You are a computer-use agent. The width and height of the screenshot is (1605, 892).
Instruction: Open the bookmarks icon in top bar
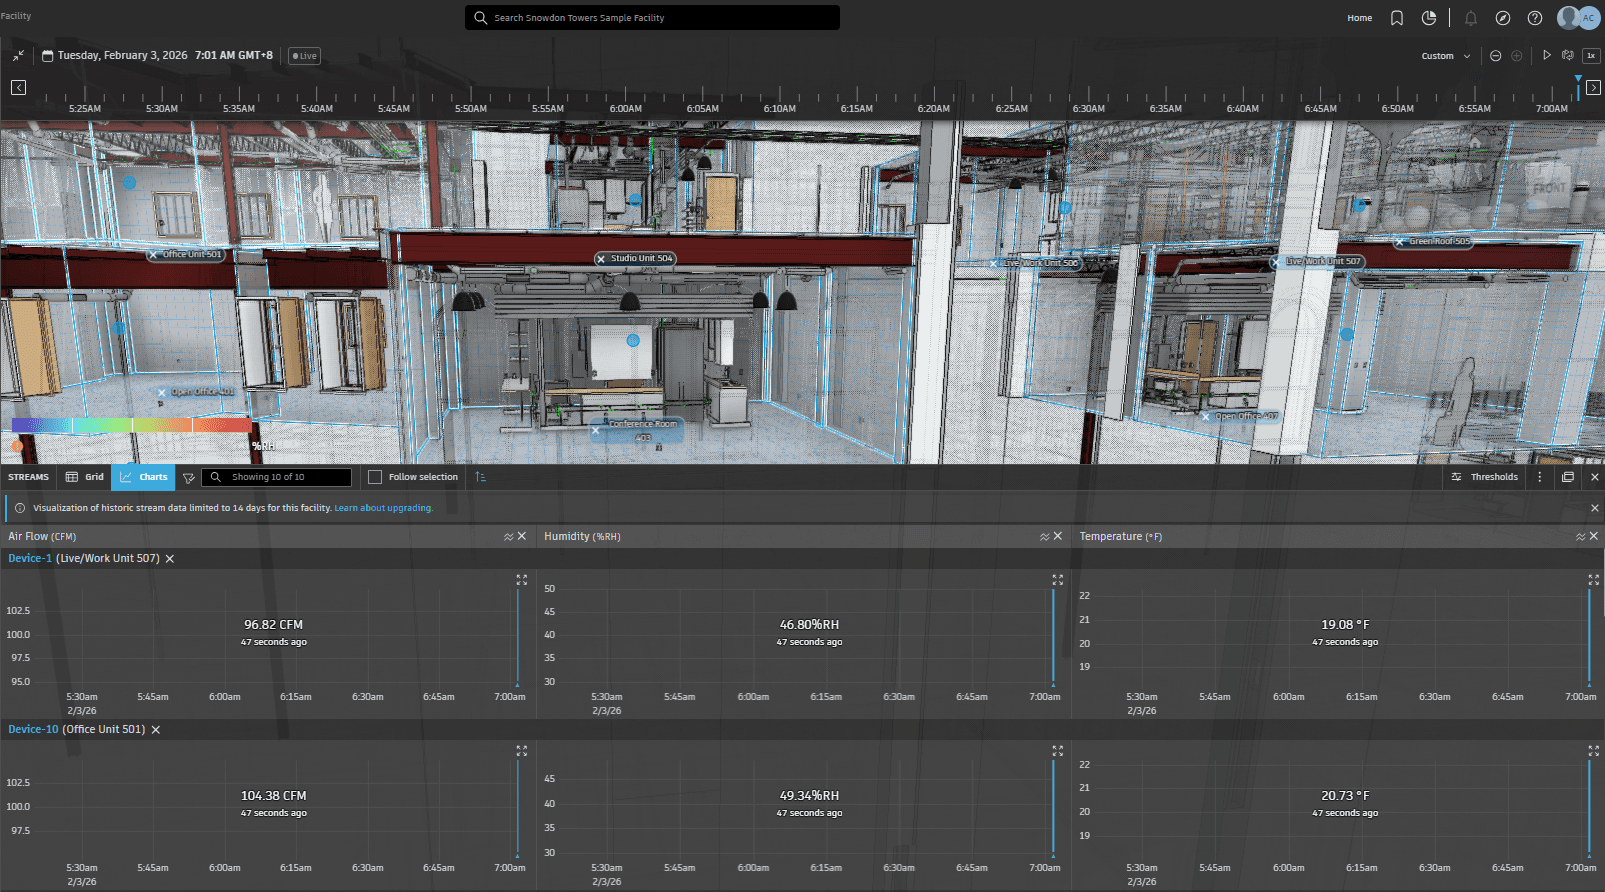[x=1397, y=18]
